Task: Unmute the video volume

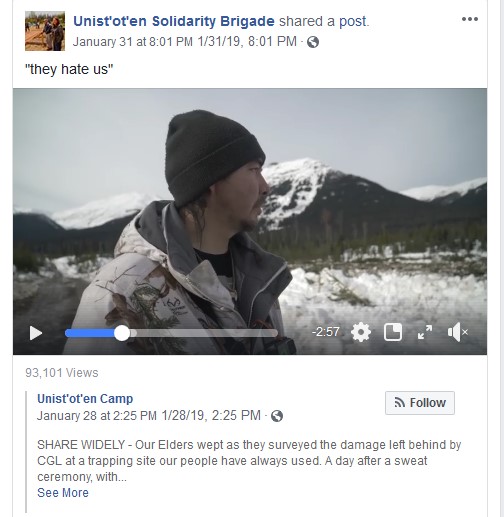Action: [457, 332]
